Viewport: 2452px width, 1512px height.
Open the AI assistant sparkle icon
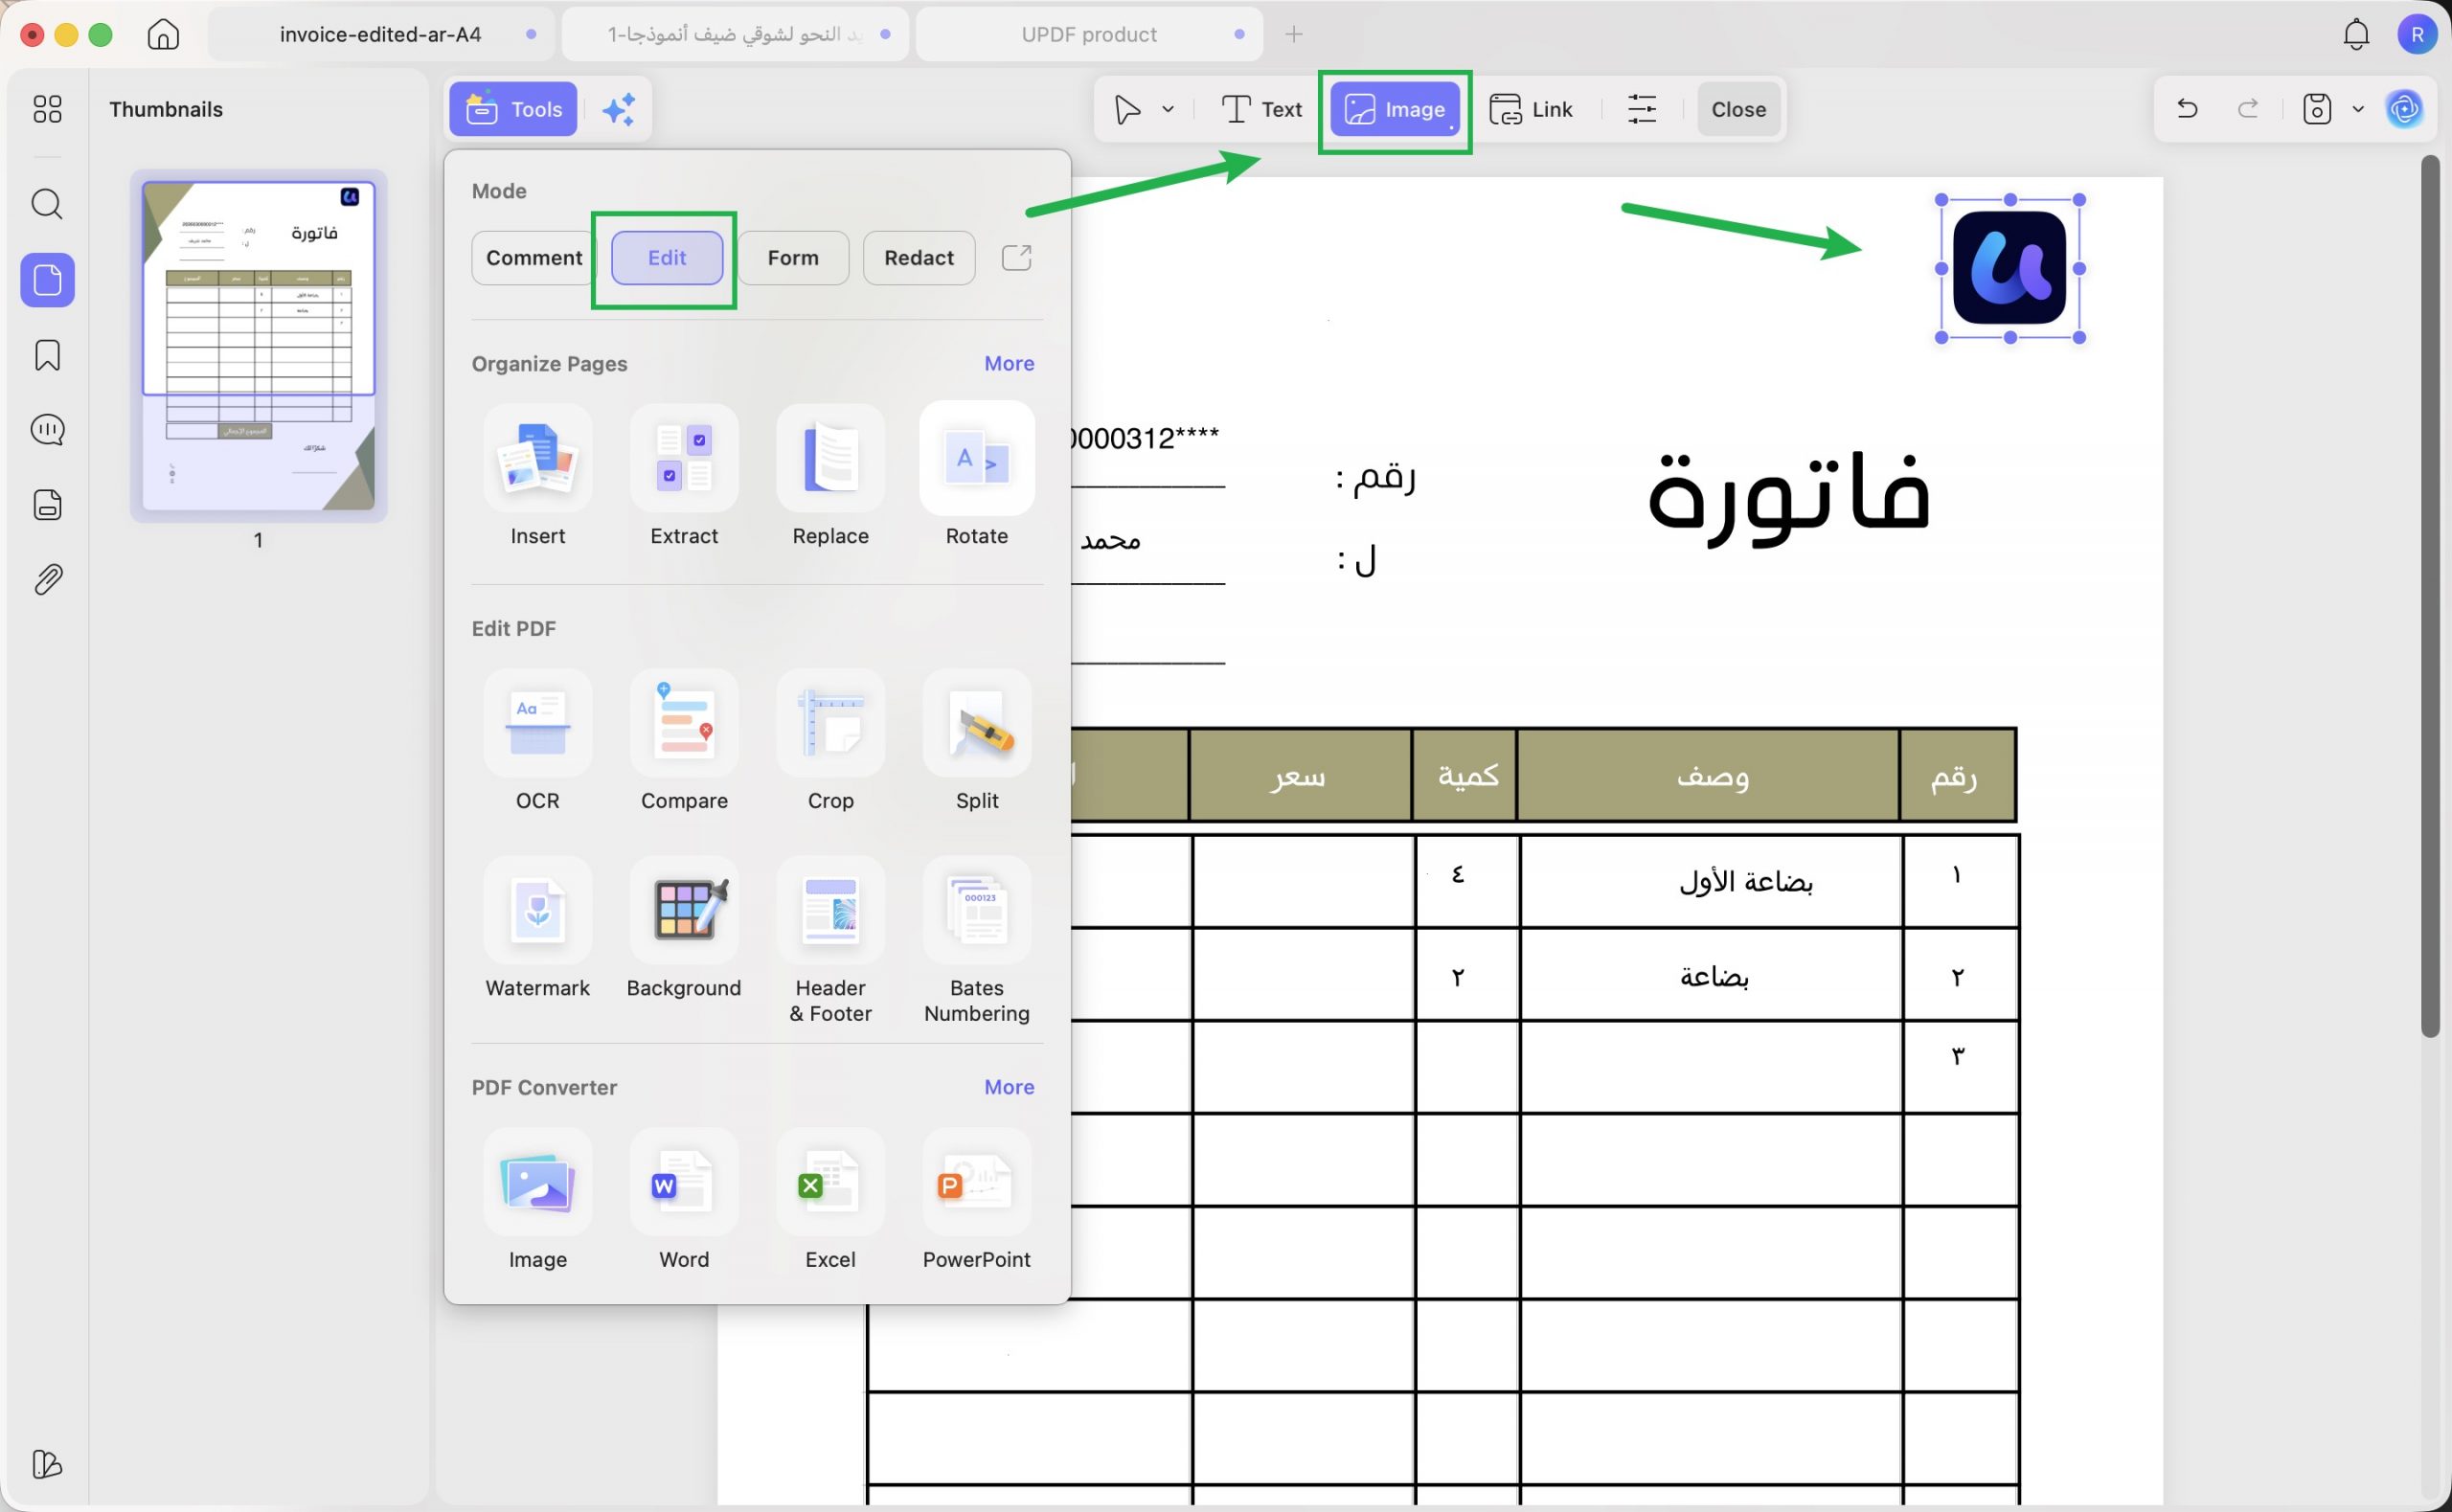[618, 109]
